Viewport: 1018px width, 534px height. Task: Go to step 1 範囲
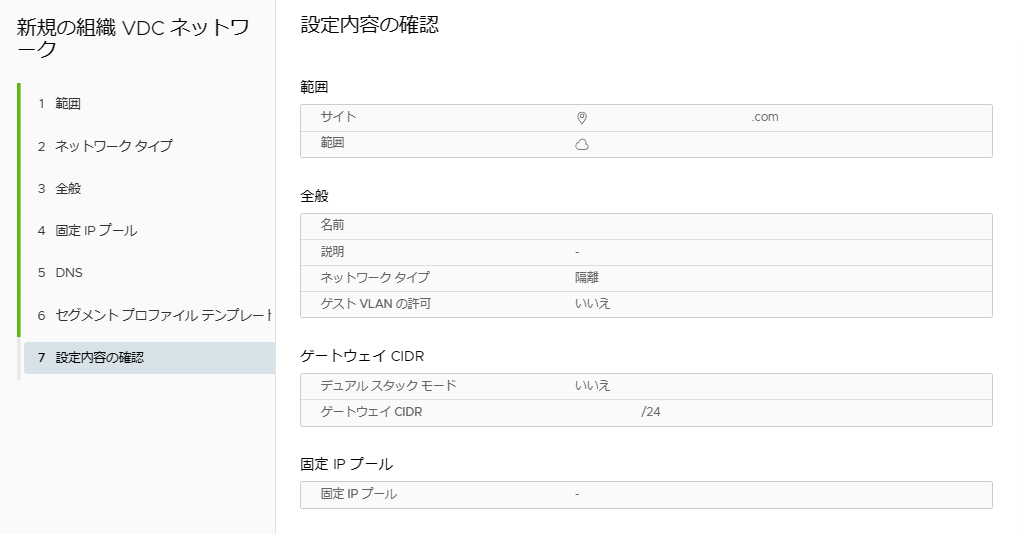coord(68,104)
